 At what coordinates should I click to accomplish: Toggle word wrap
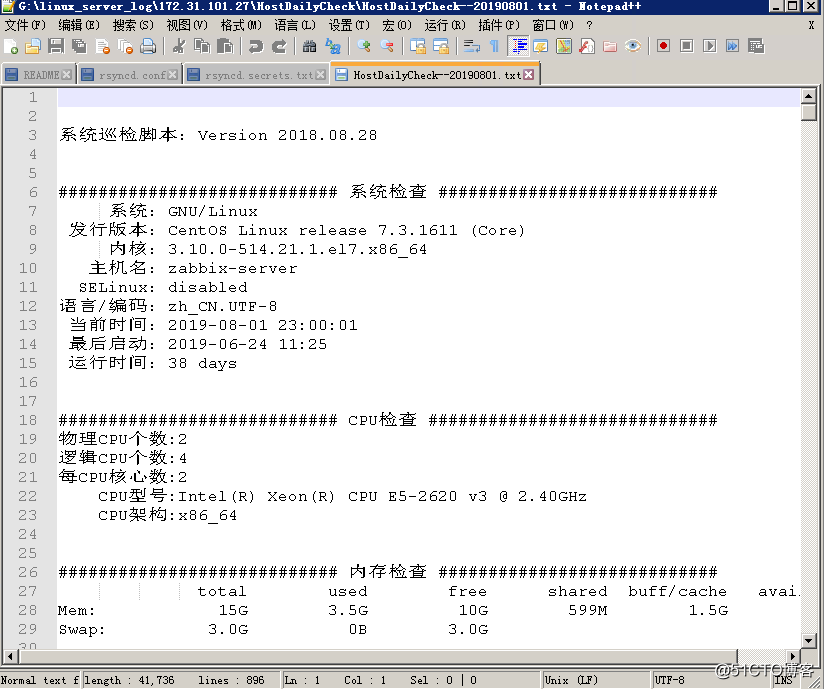[x=471, y=46]
